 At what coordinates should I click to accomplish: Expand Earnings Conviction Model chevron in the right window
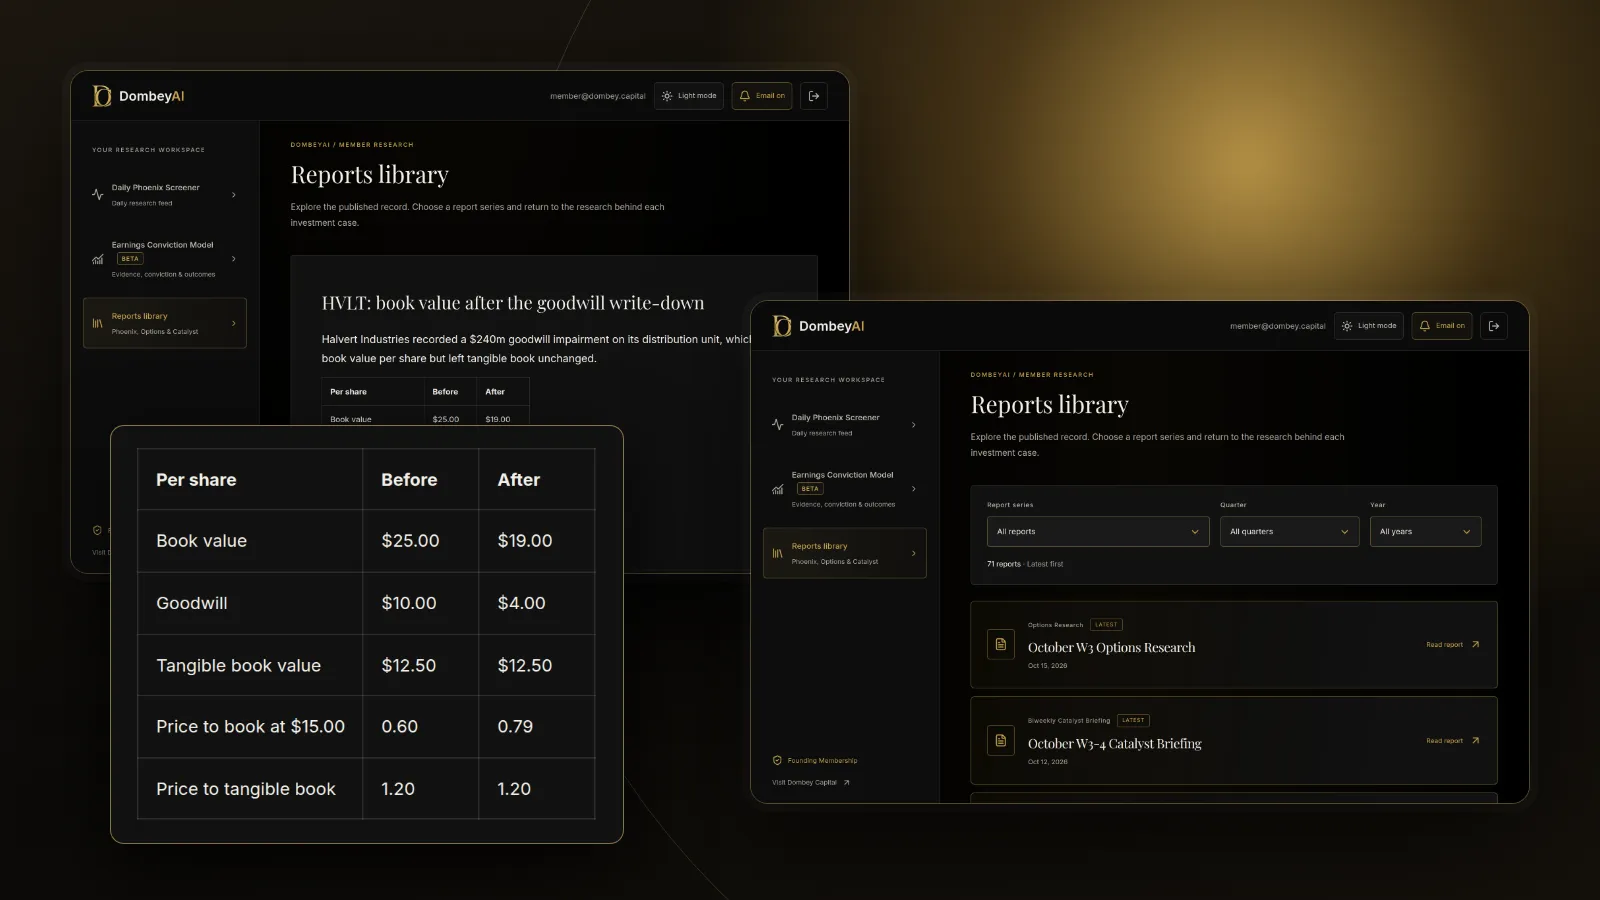coord(914,489)
